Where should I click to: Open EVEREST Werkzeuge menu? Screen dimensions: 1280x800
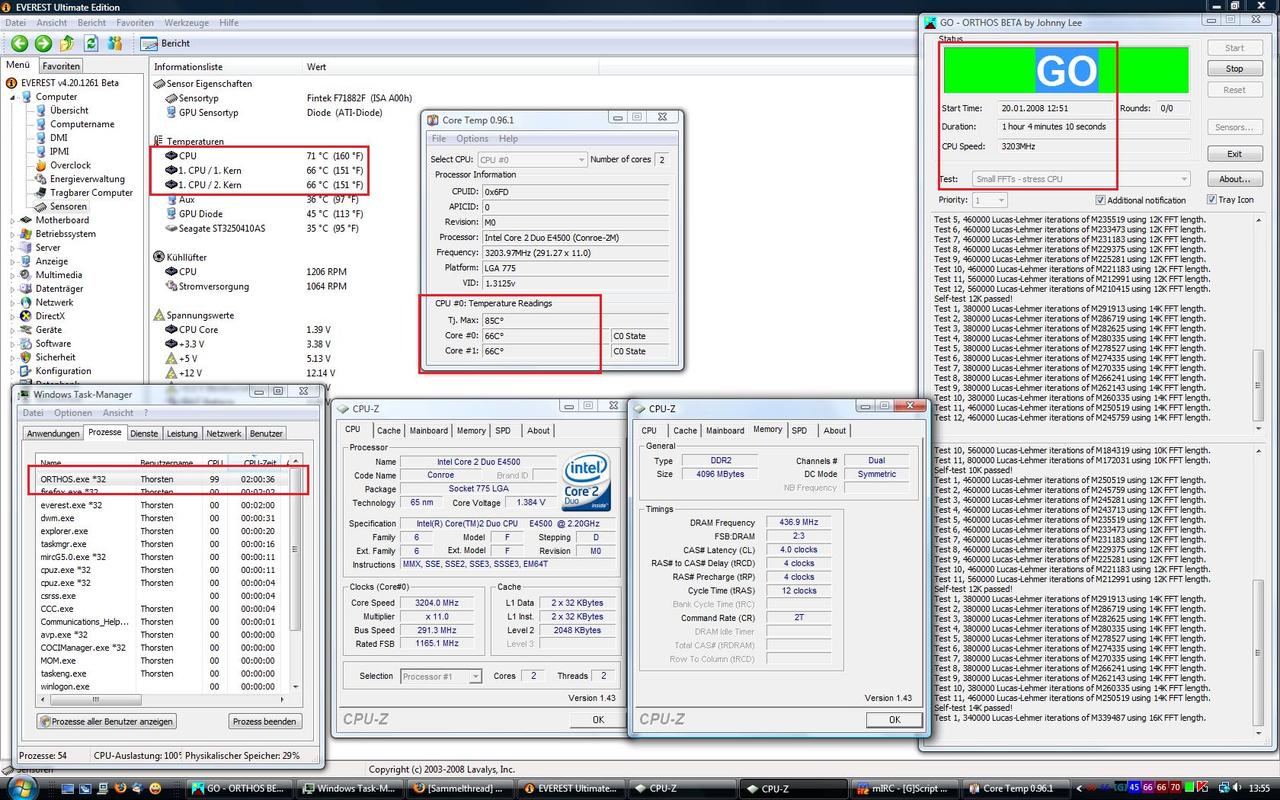click(x=186, y=22)
